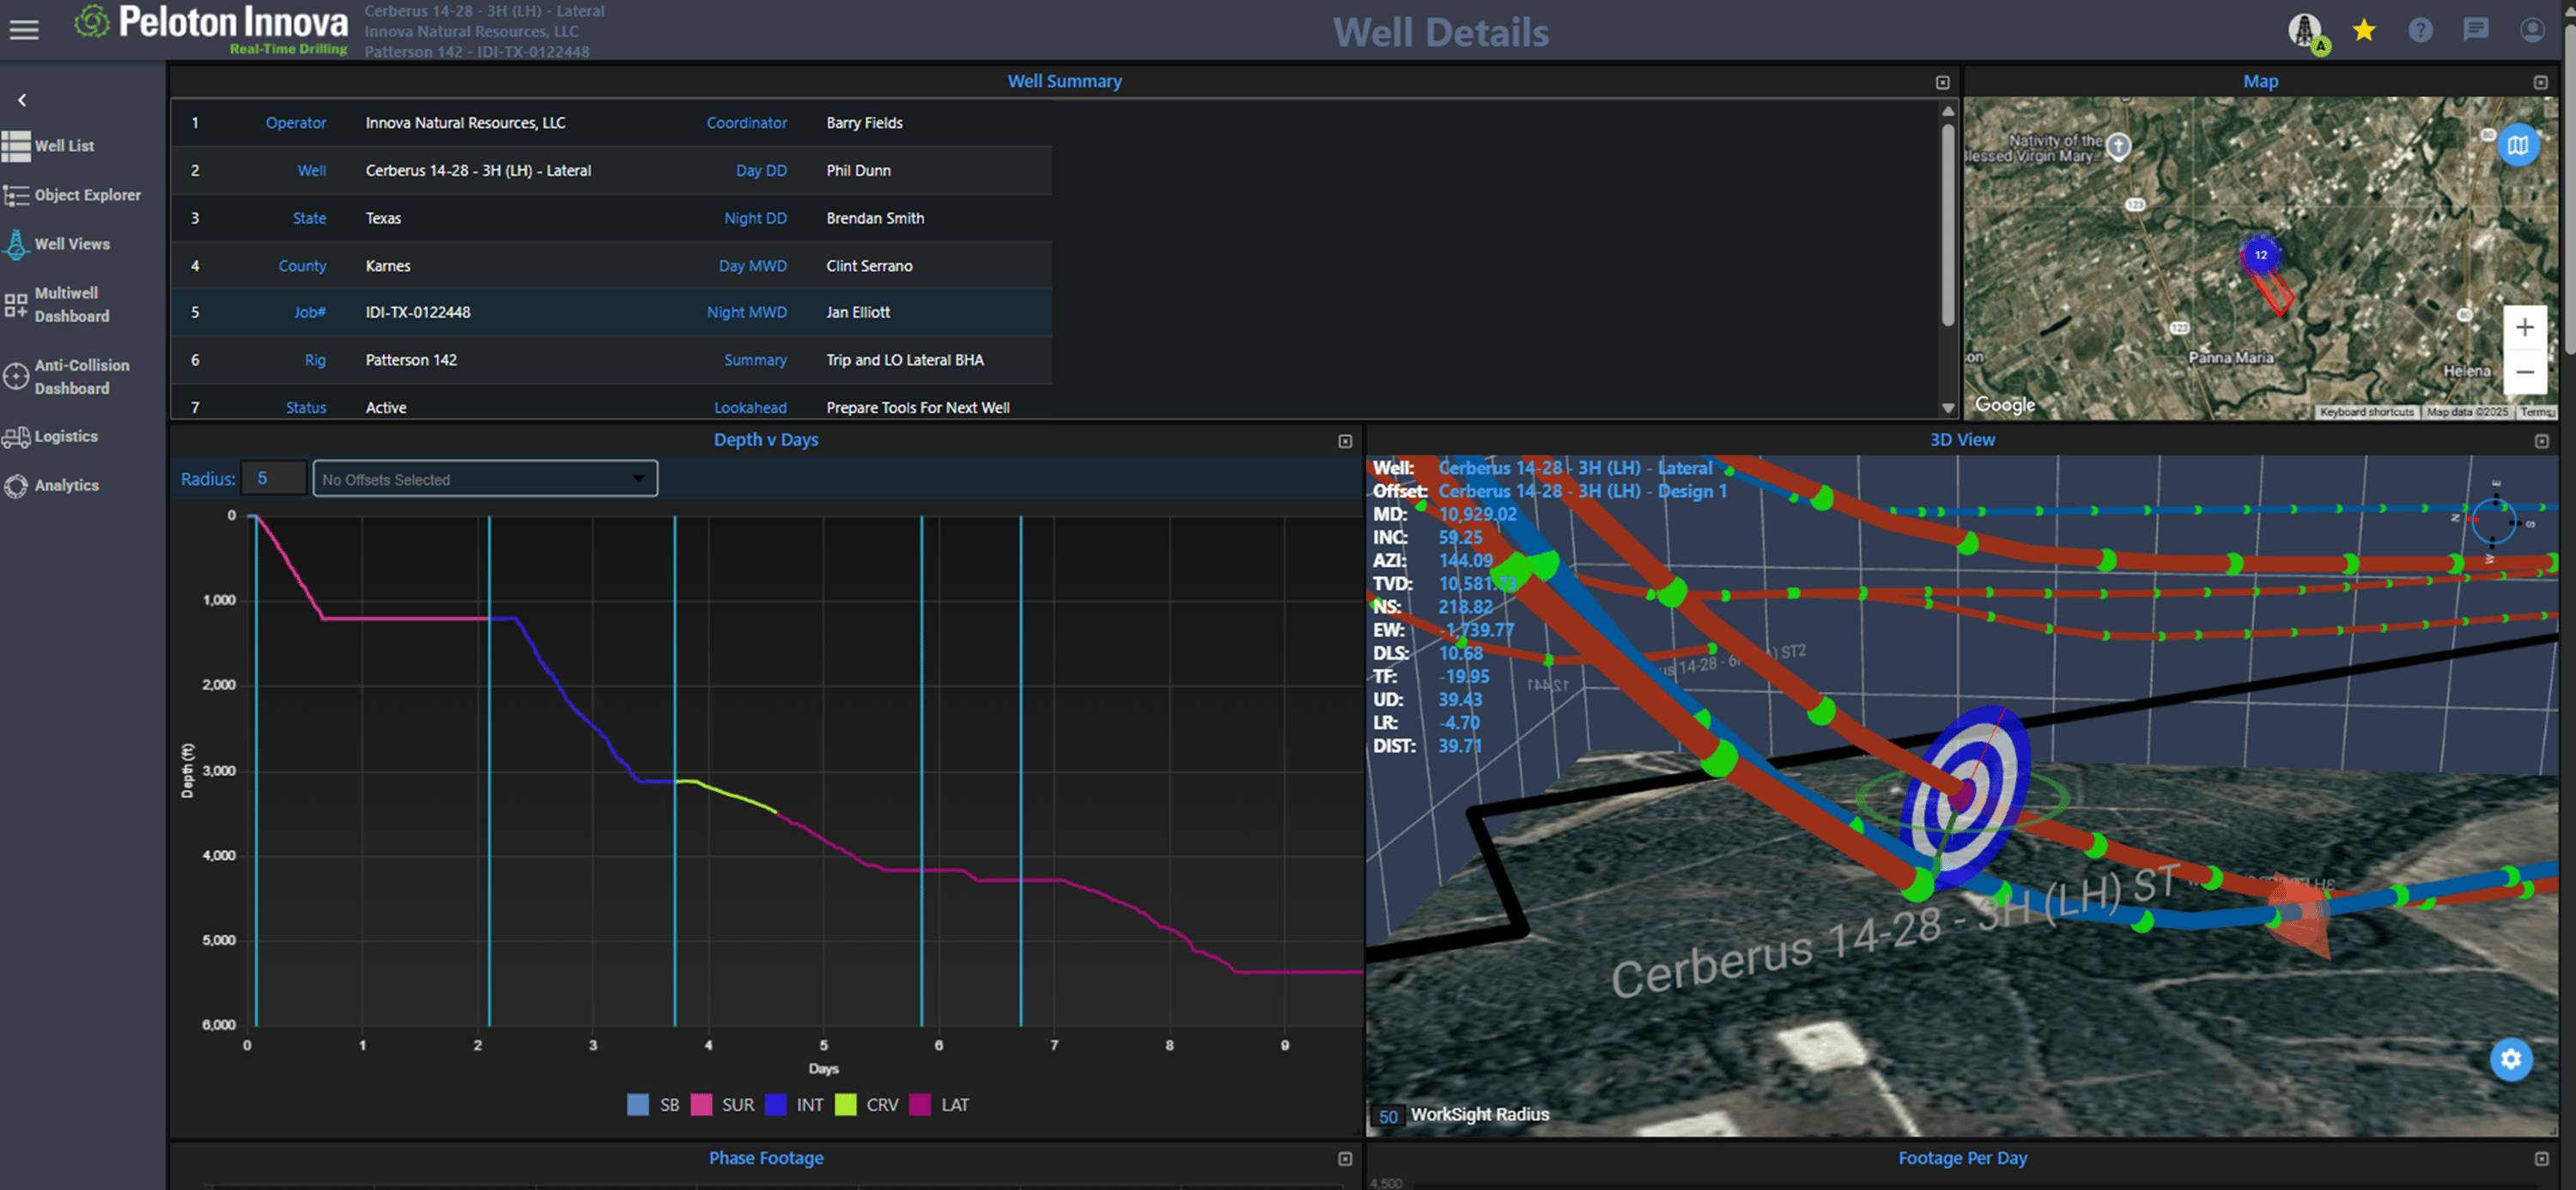Toggle the map type layer icon
2576x1190 pixels.
2520,145
